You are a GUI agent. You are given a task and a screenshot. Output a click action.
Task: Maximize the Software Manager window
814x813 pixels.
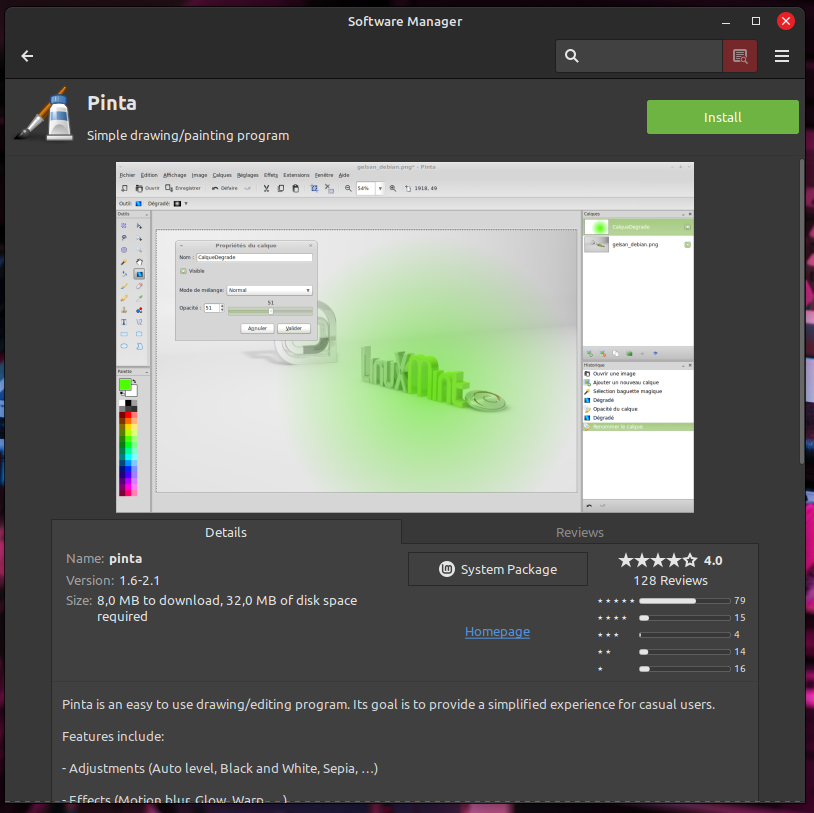pos(756,21)
